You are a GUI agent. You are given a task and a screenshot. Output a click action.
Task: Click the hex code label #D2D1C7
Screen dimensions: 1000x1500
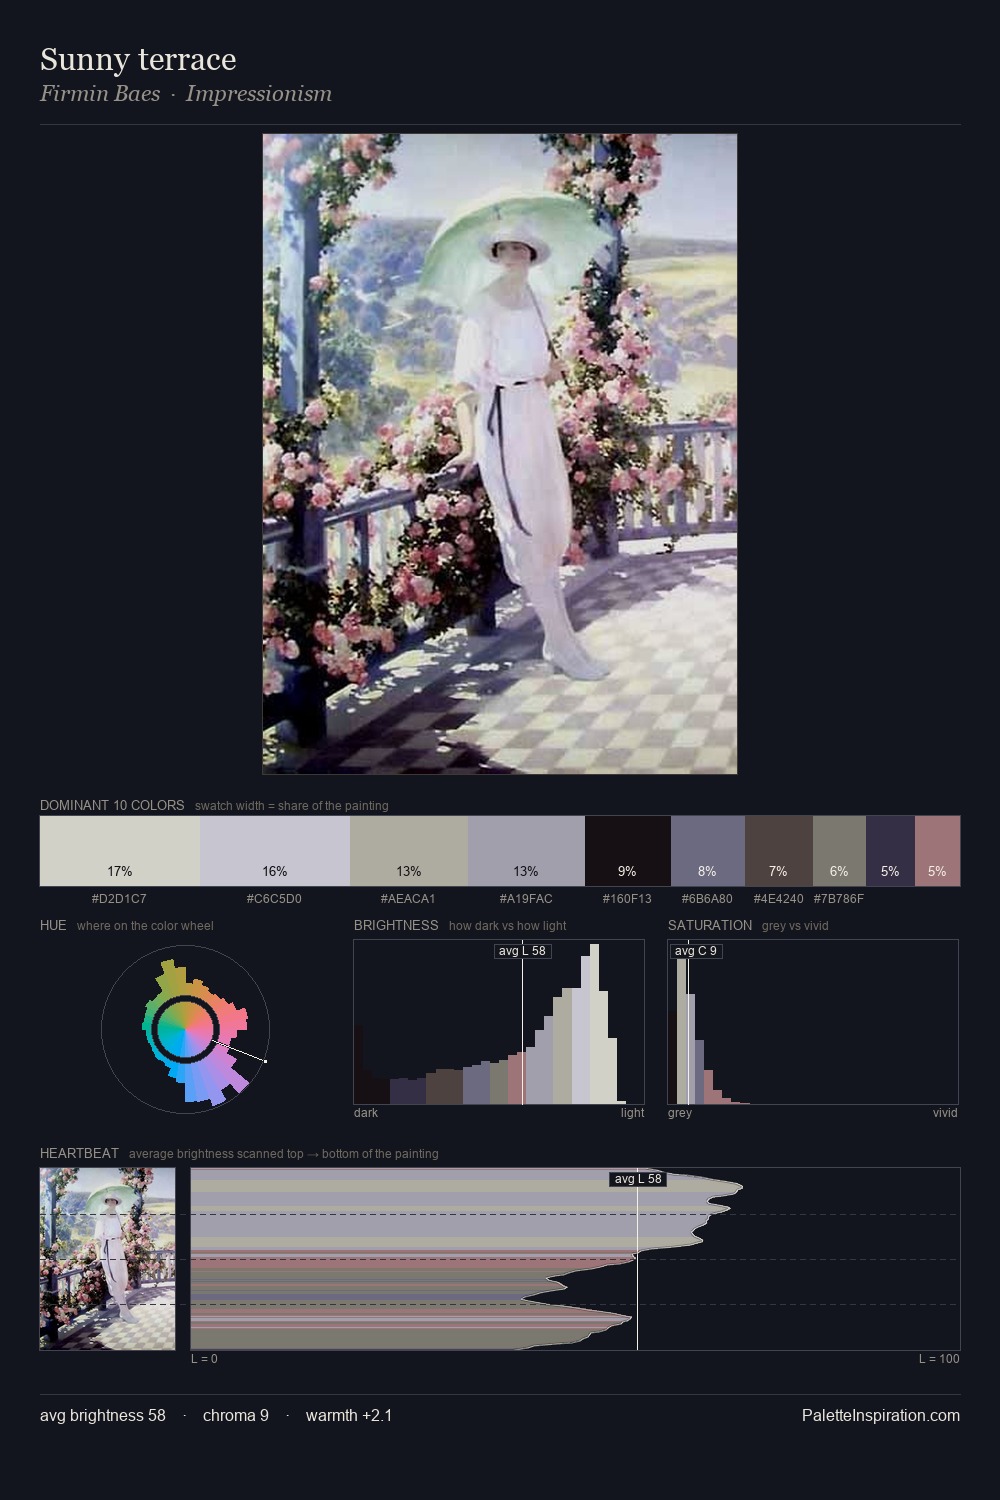coord(119,899)
